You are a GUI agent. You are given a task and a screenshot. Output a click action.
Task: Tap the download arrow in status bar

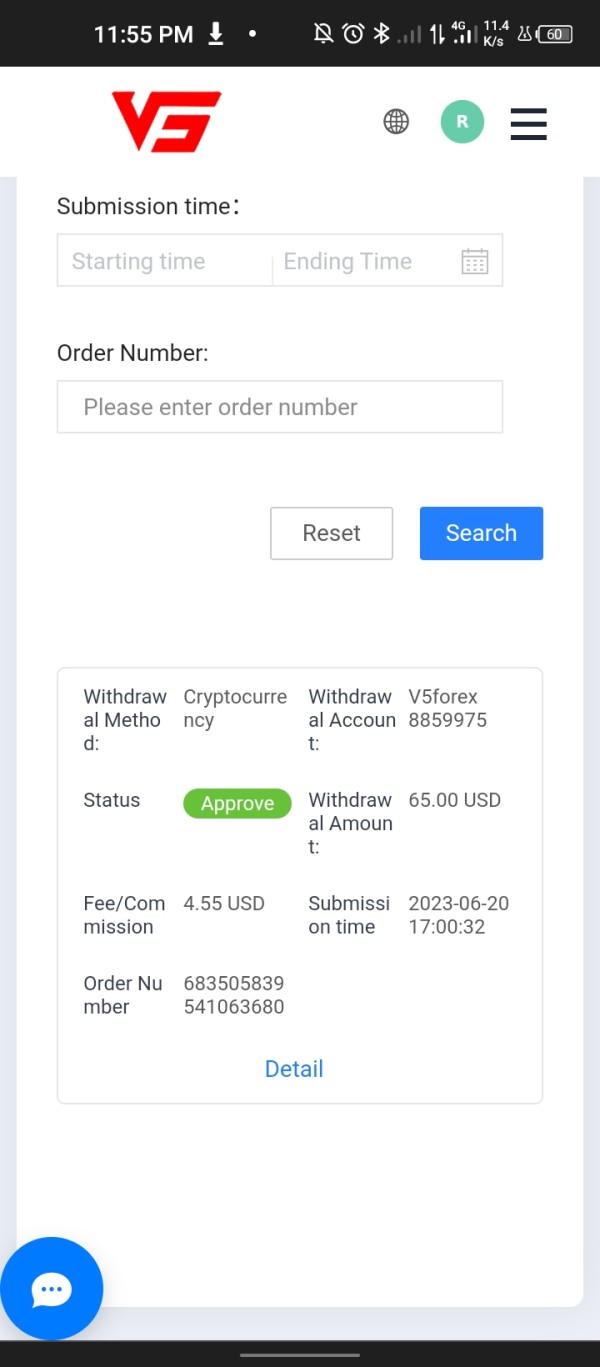pos(216,34)
